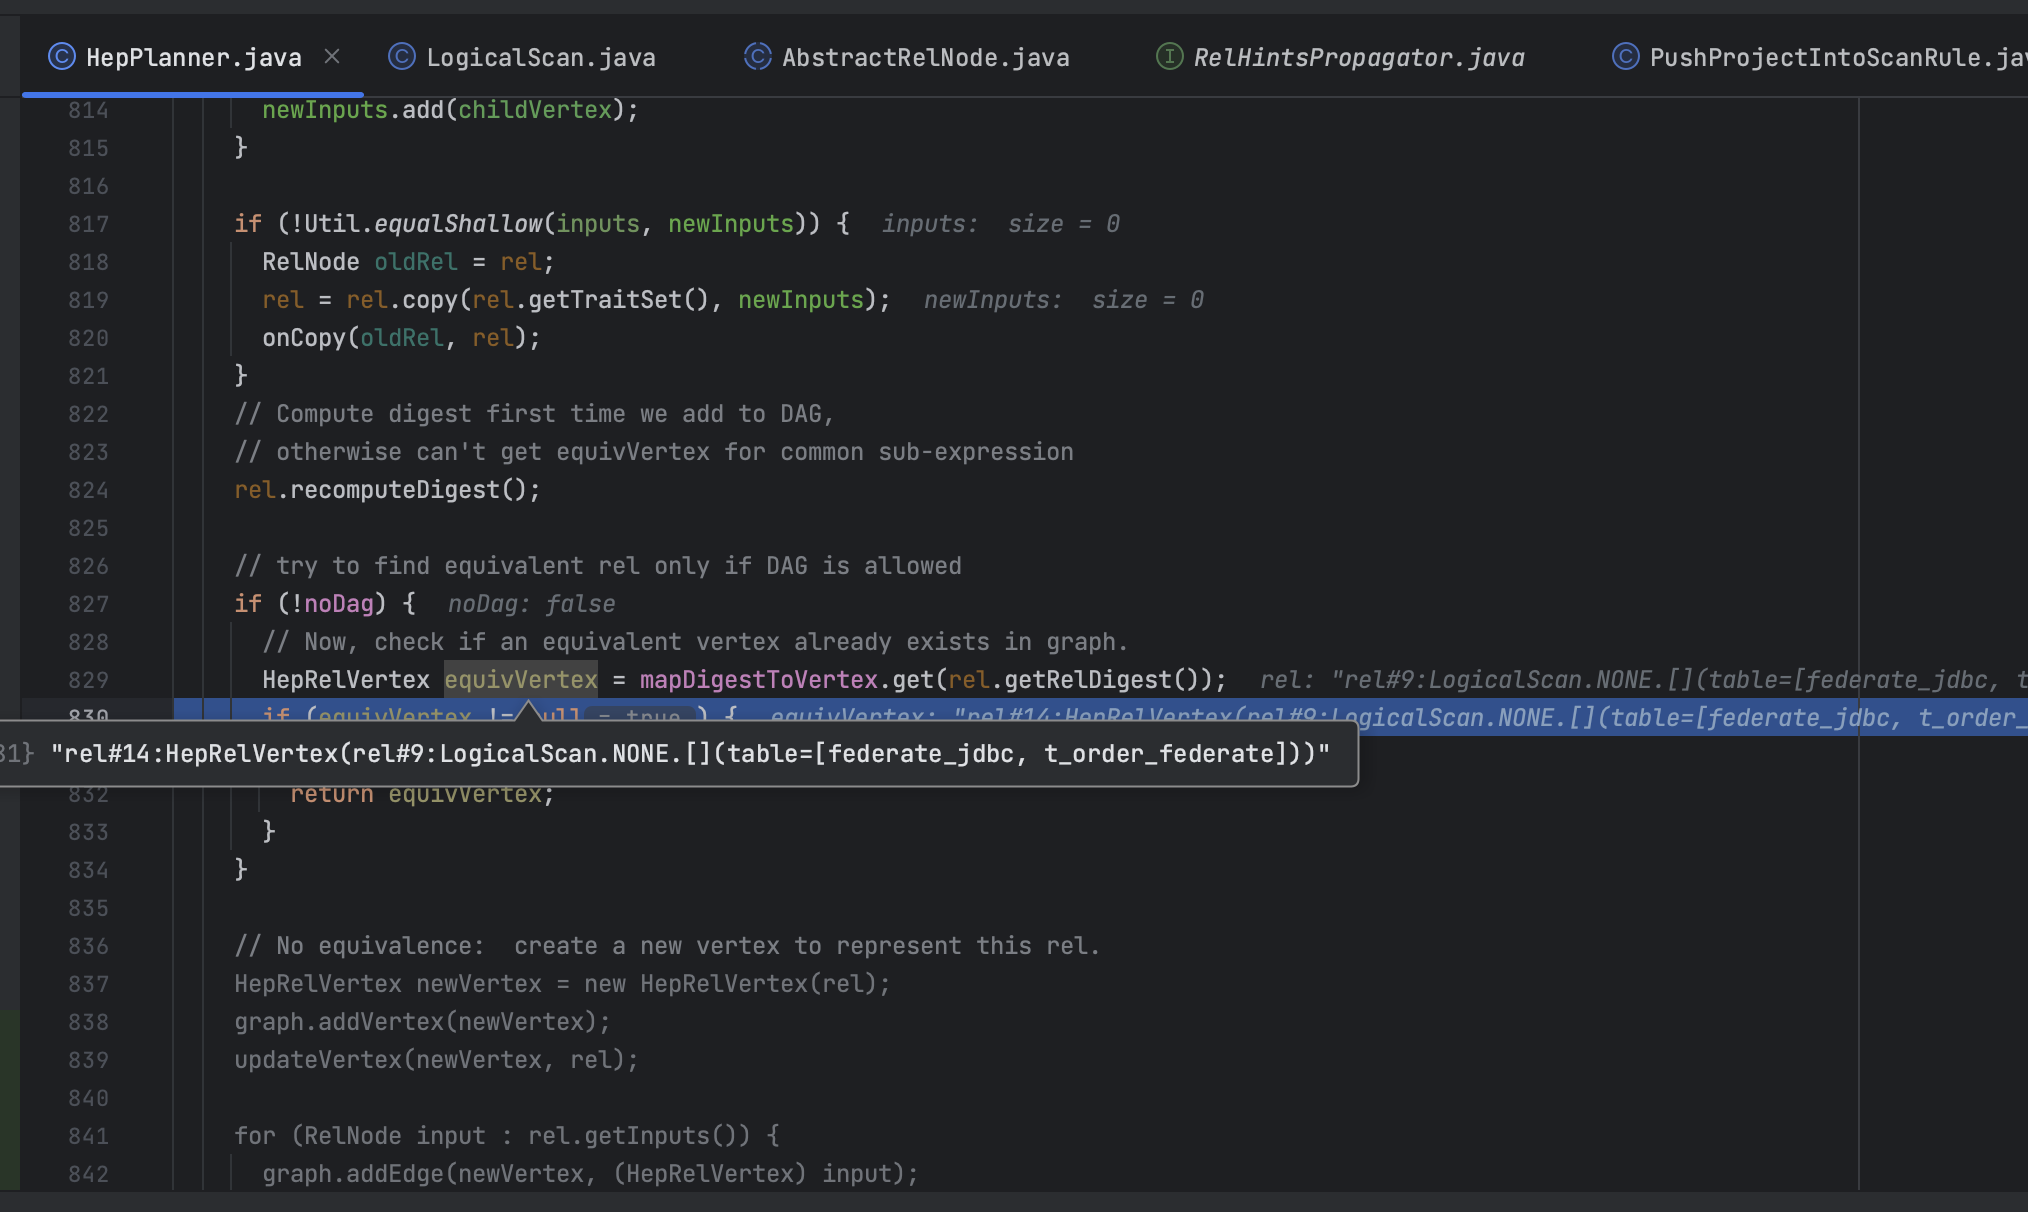Screen dimensions: 2028x1212
Task: Click the AbstractRelNode.java class icon
Action: (757, 57)
